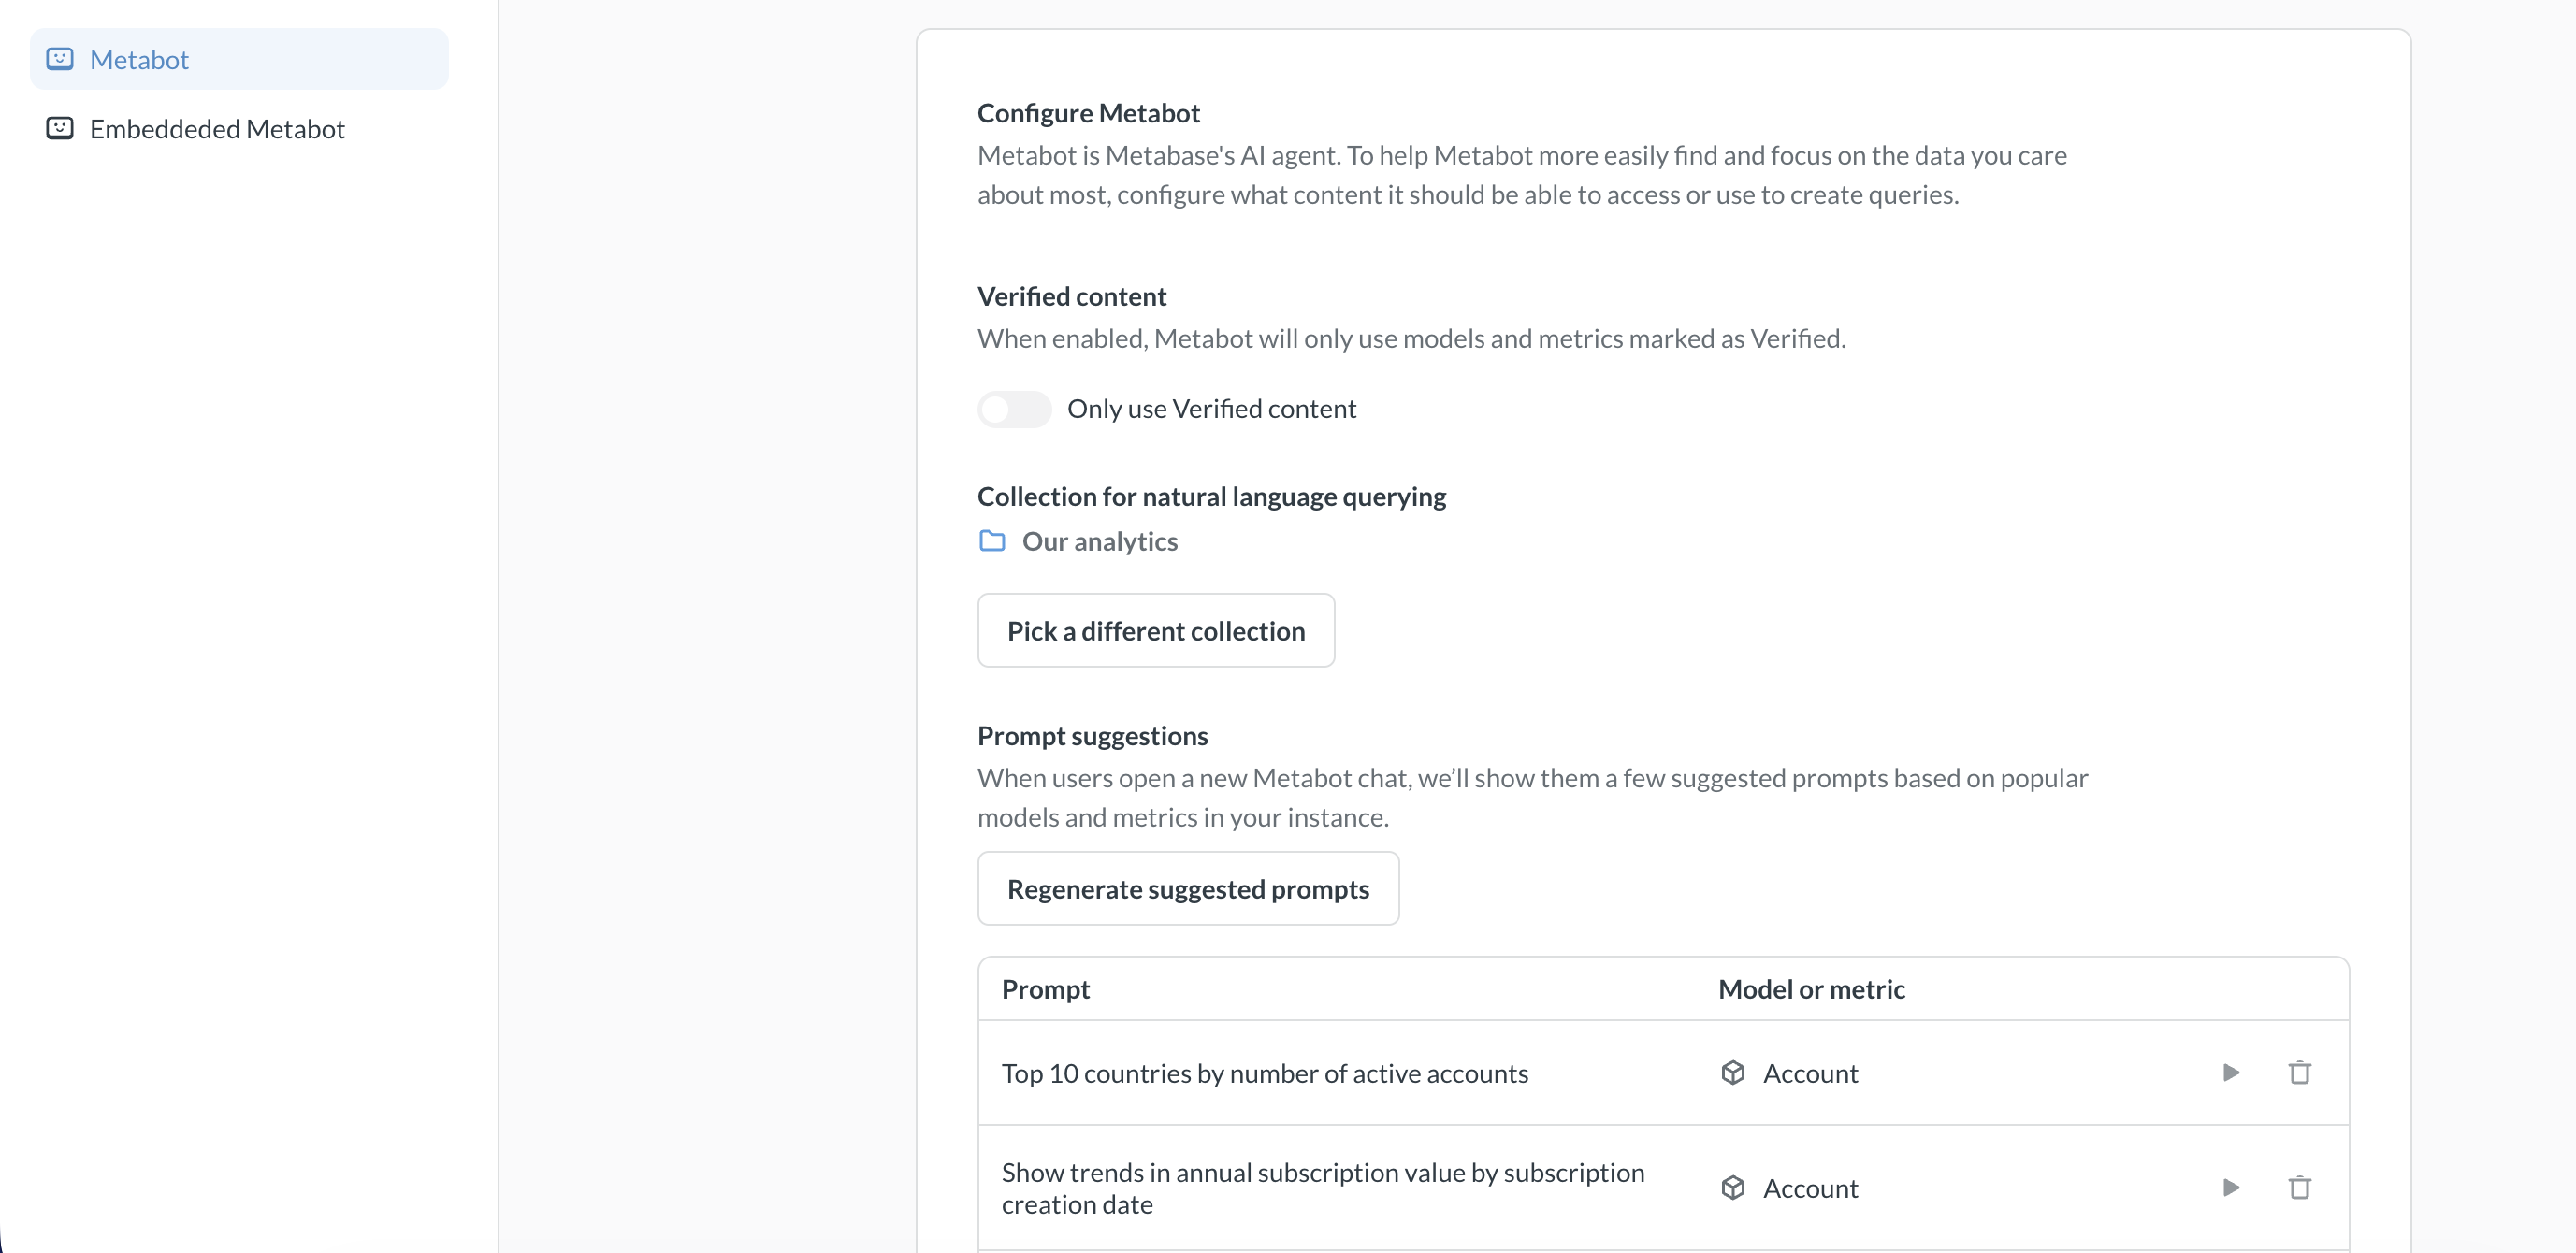Run the Top 10 countries prompt via play icon
This screenshot has width=2576, height=1253.
[x=2231, y=1072]
